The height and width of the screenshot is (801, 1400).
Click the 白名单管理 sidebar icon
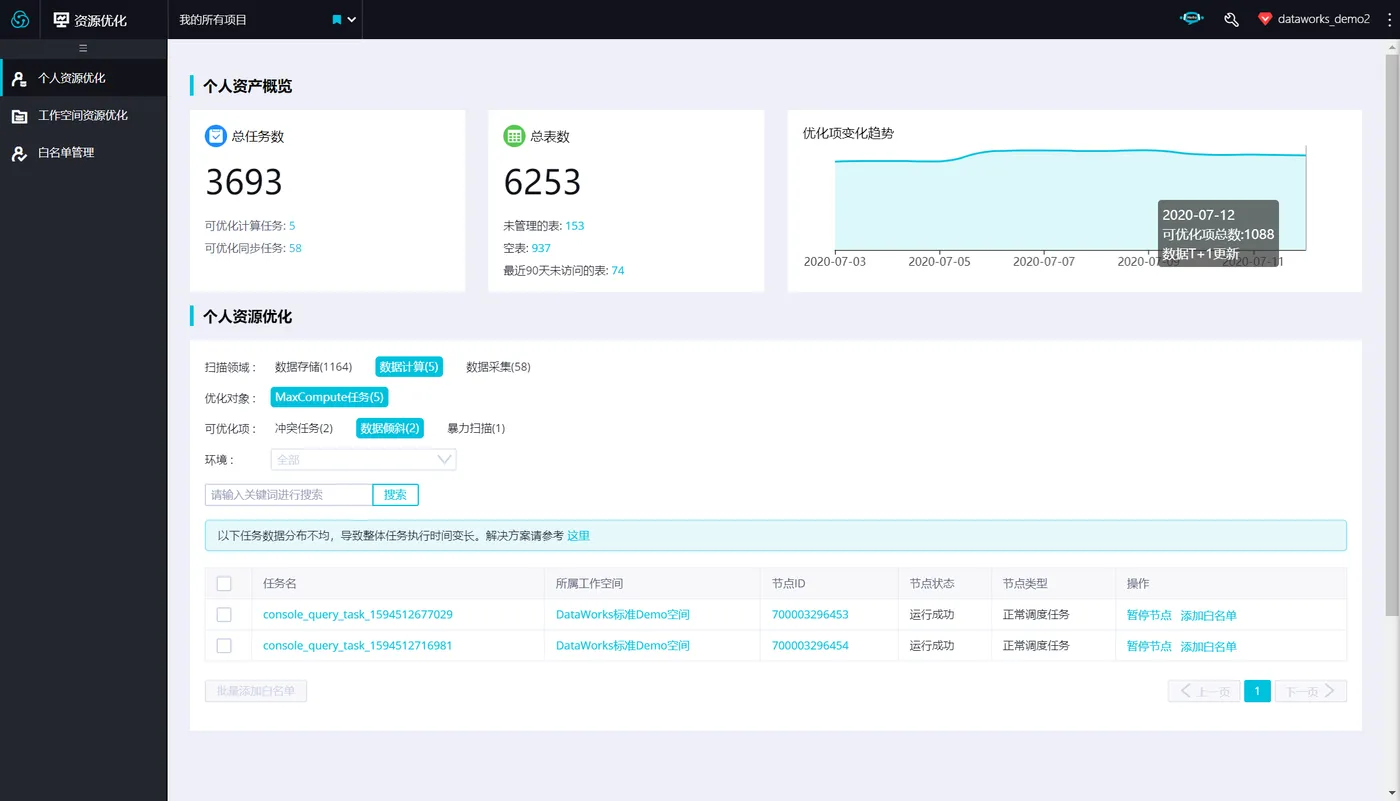tap(19, 153)
